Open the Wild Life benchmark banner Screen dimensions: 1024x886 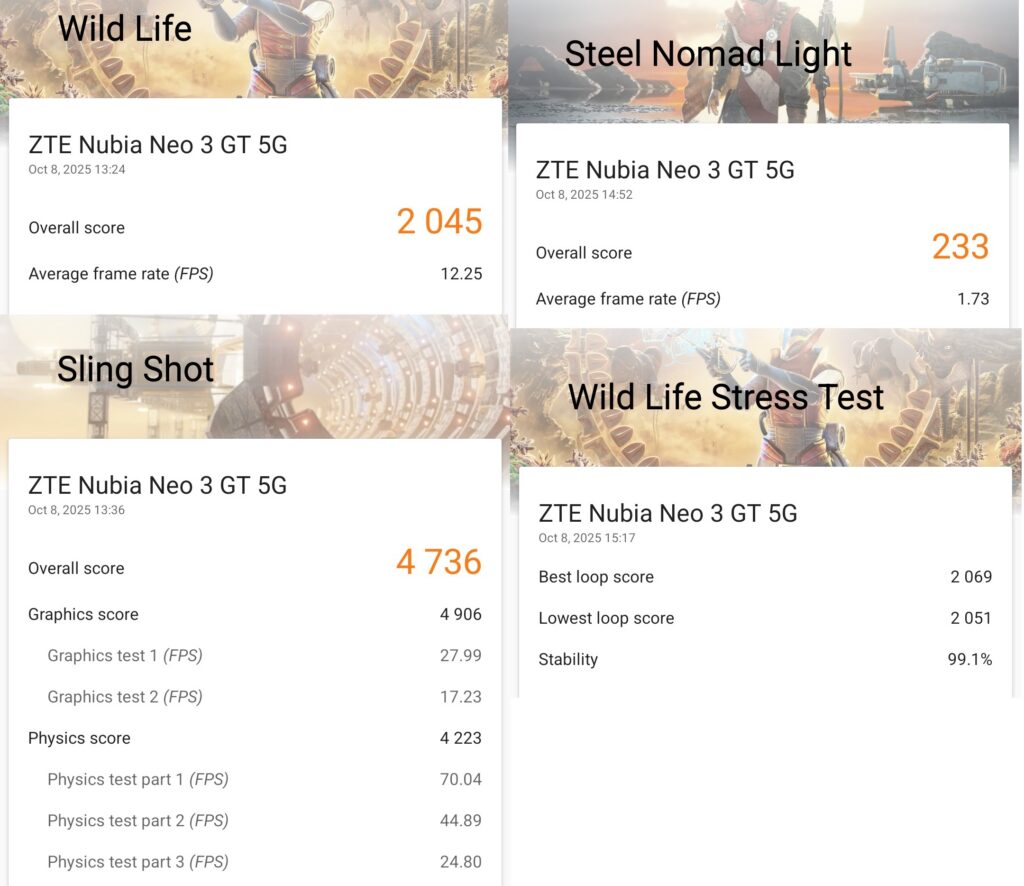125,28
